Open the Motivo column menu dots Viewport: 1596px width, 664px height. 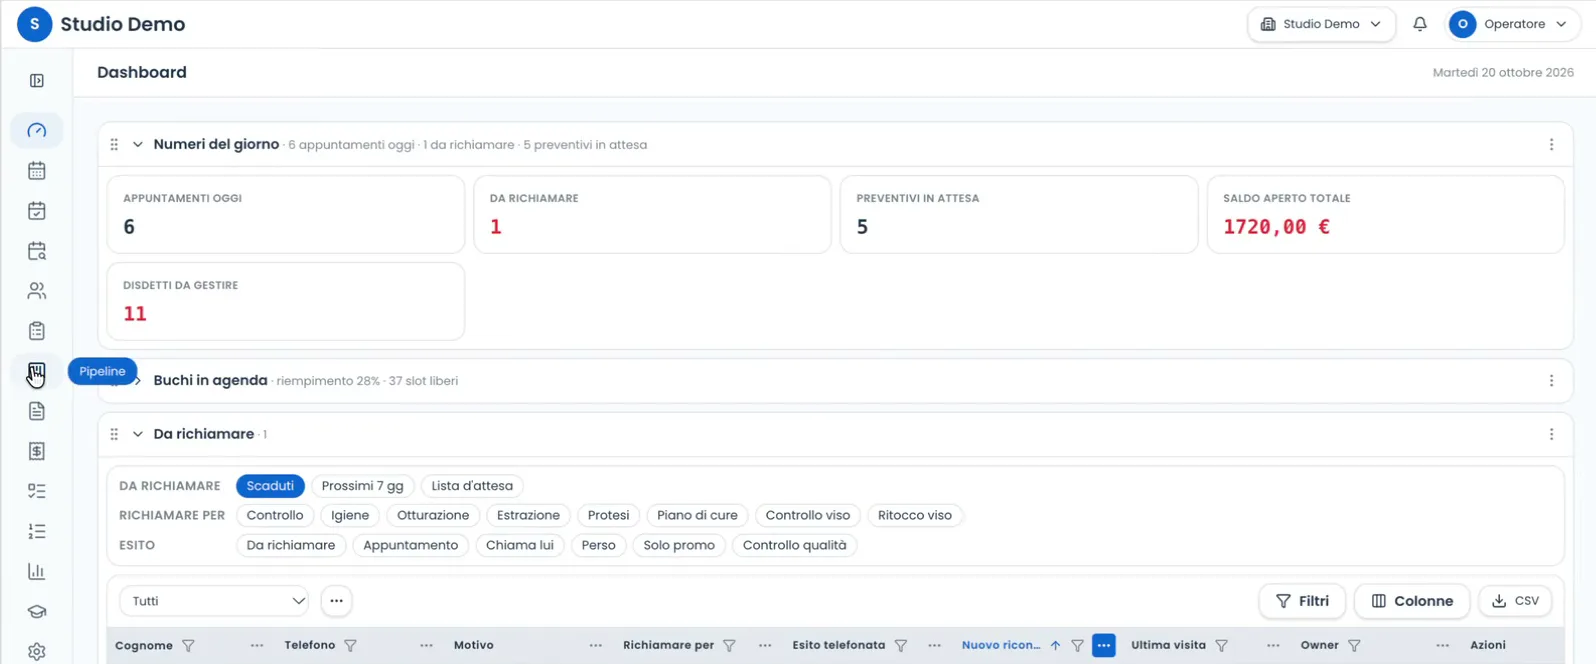pyautogui.click(x=596, y=646)
